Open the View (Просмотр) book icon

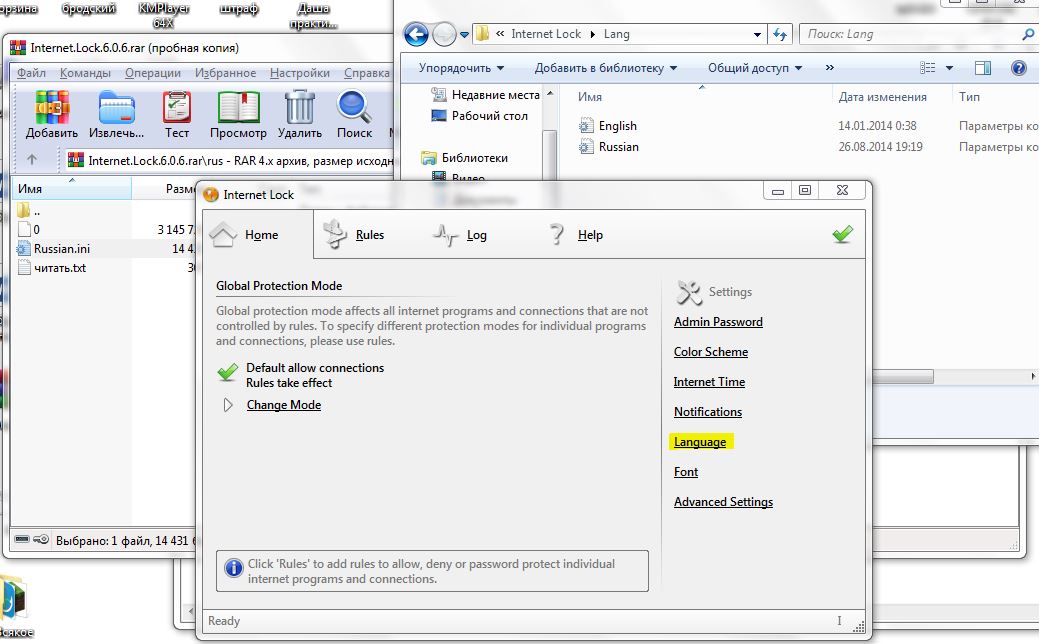pyautogui.click(x=238, y=108)
